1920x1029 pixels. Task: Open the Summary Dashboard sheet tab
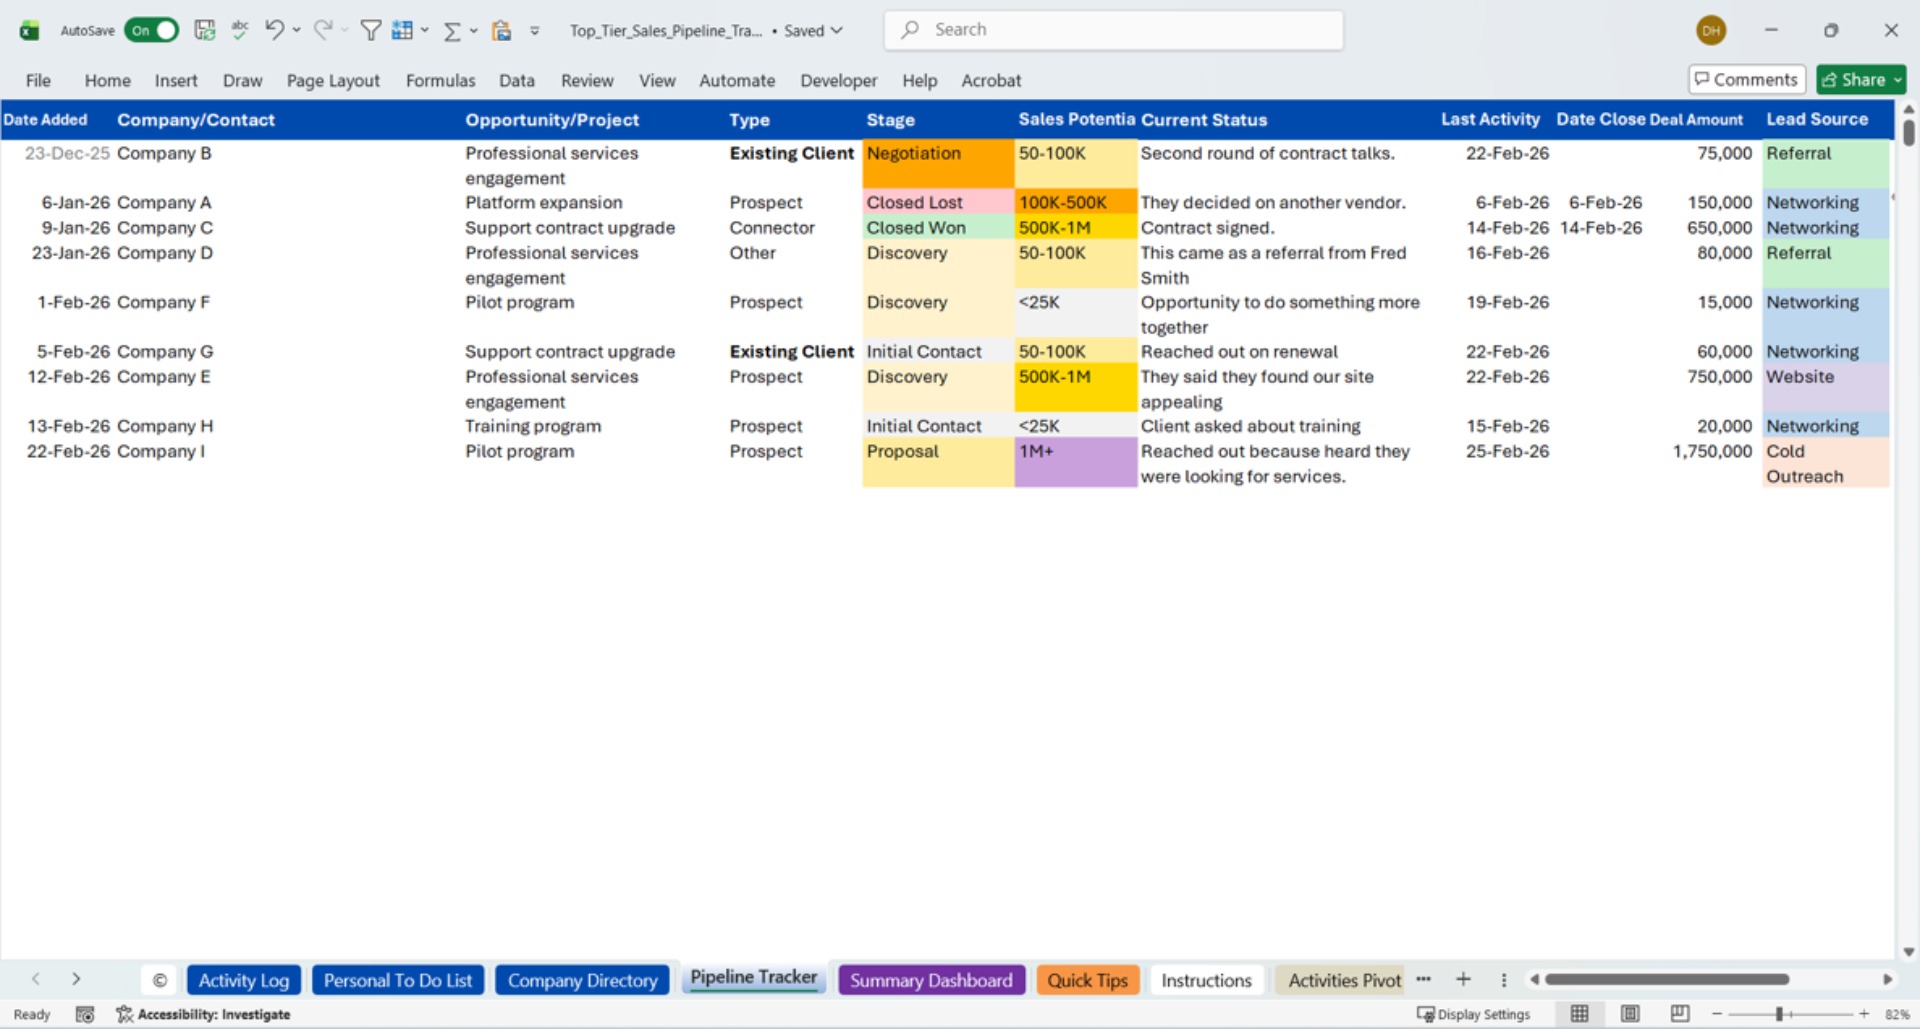click(931, 980)
